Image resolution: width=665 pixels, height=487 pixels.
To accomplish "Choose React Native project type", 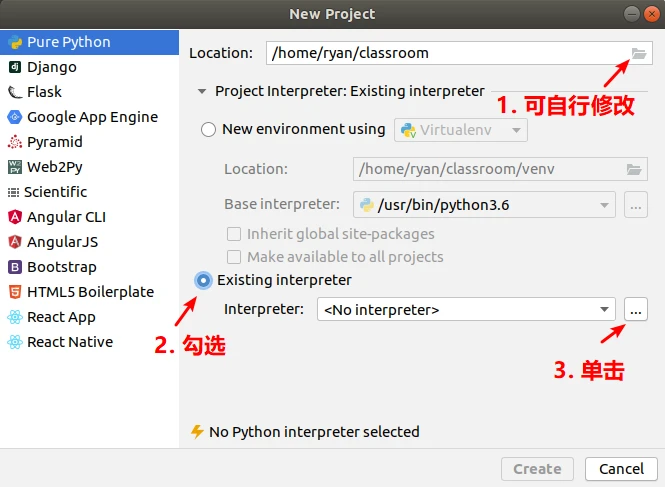I will [89, 342].
